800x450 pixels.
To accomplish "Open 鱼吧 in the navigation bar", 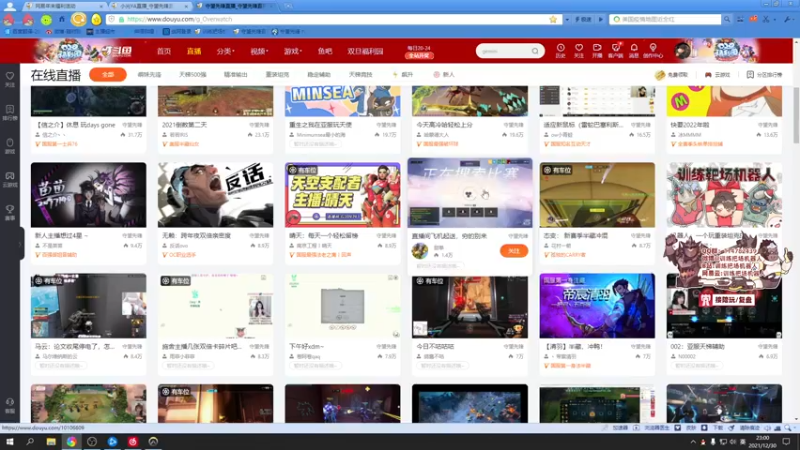I will click(325, 51).
